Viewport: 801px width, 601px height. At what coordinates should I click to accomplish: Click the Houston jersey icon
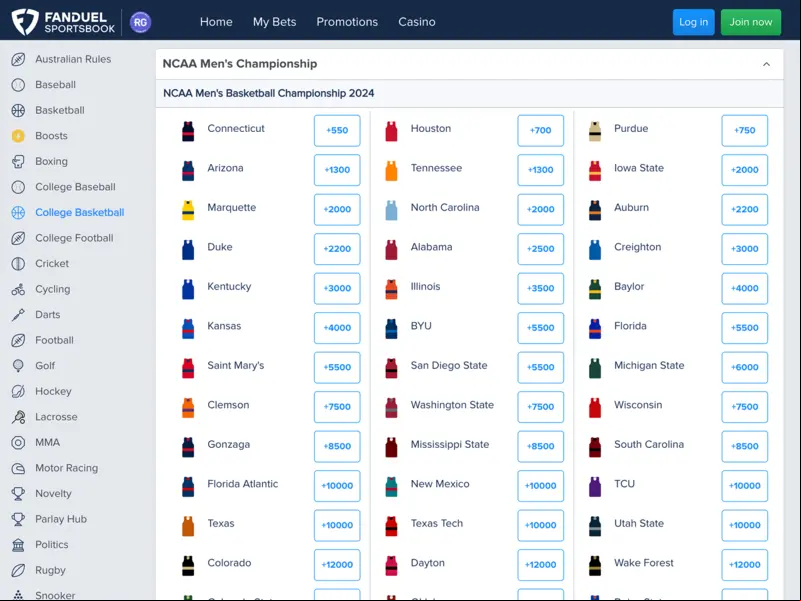(x=391, y=131)
